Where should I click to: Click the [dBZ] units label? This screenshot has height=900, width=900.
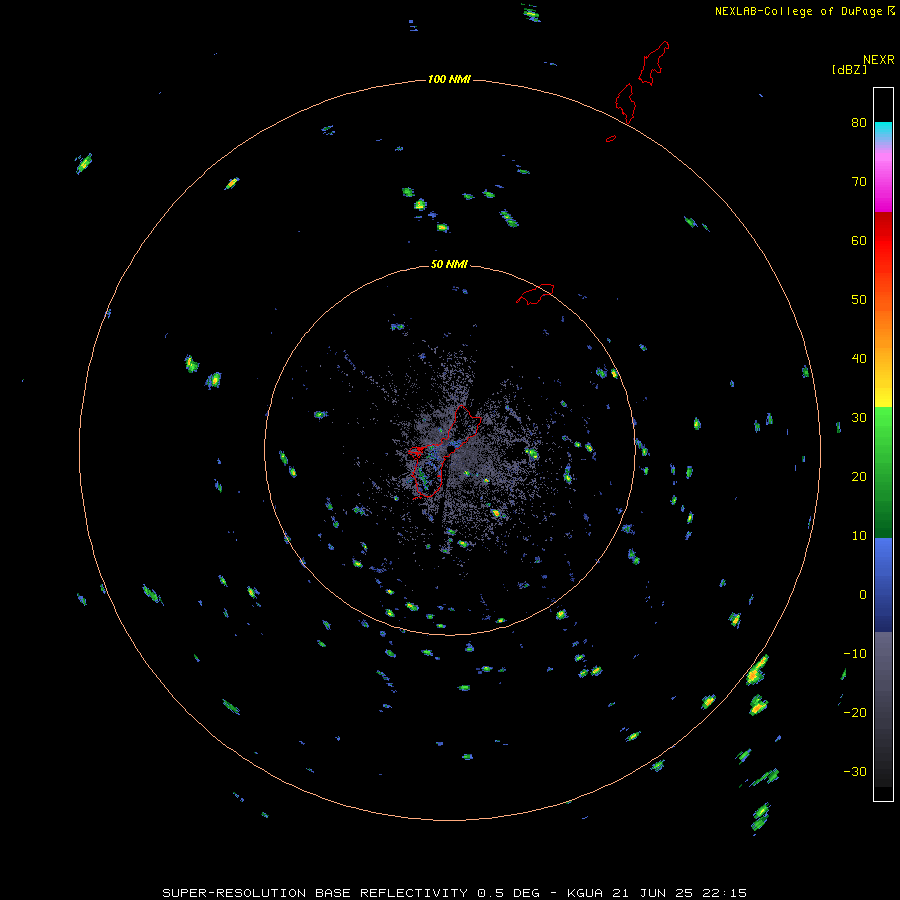point(849,70)
